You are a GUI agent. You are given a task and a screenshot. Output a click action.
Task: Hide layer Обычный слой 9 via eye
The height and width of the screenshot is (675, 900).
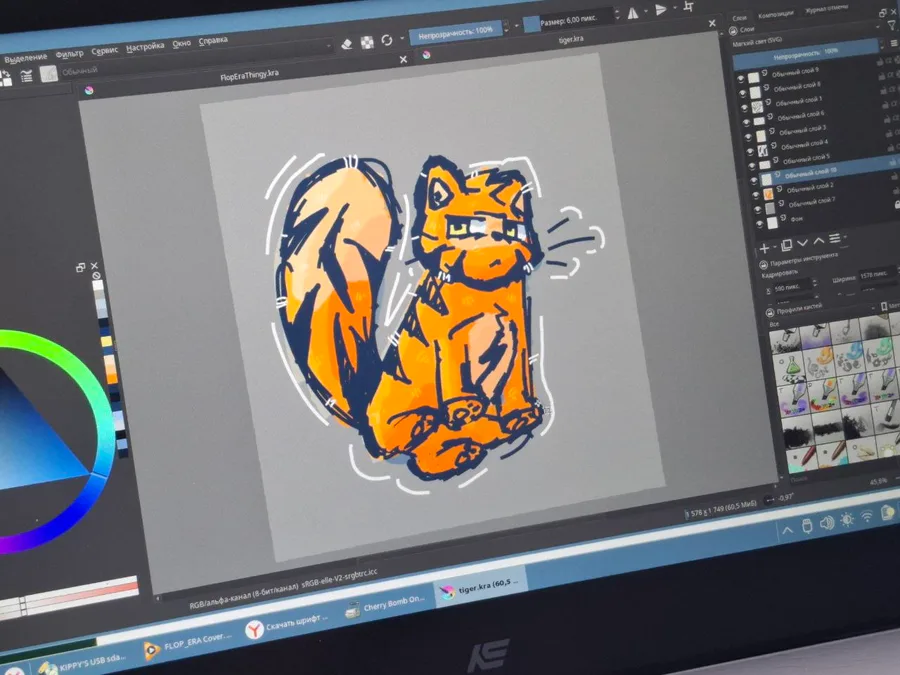(740, 79)
